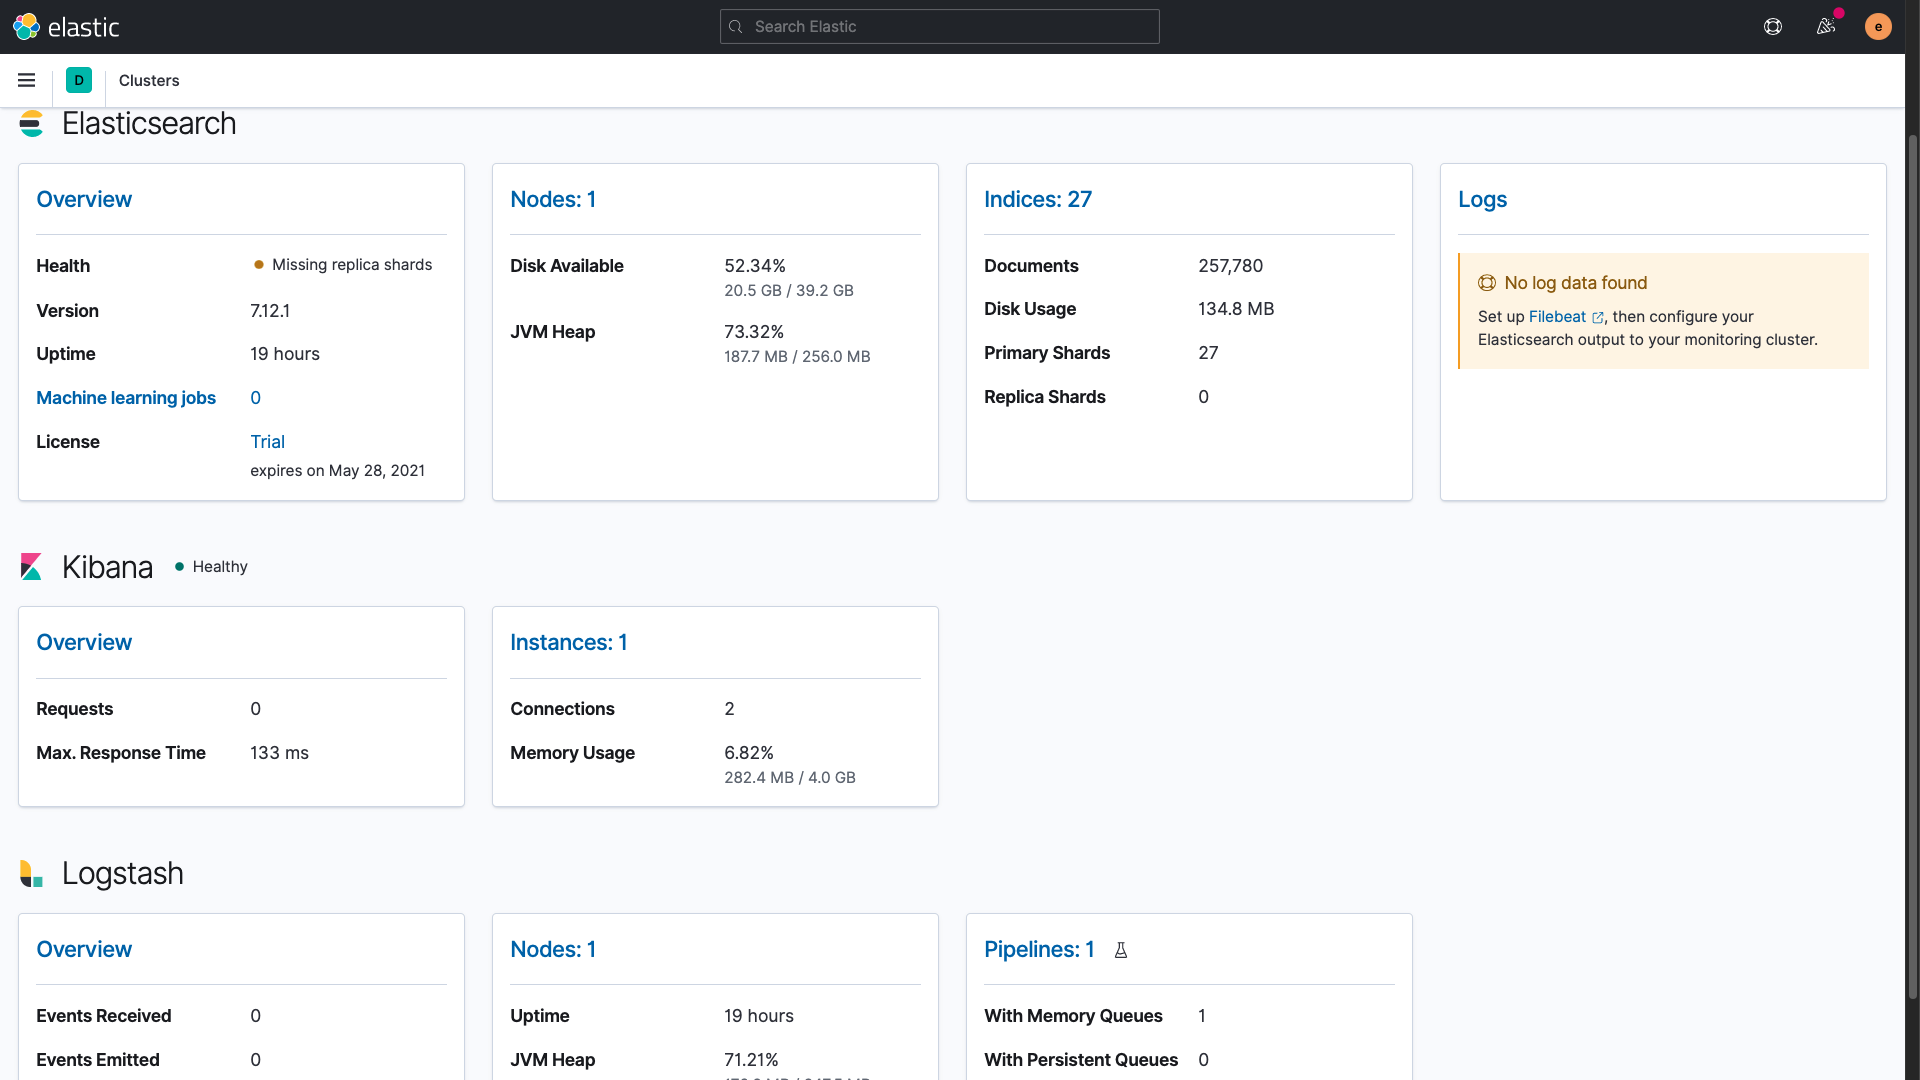
Task: Open the Logs panel link
Action: click(x=1482, y=199)
